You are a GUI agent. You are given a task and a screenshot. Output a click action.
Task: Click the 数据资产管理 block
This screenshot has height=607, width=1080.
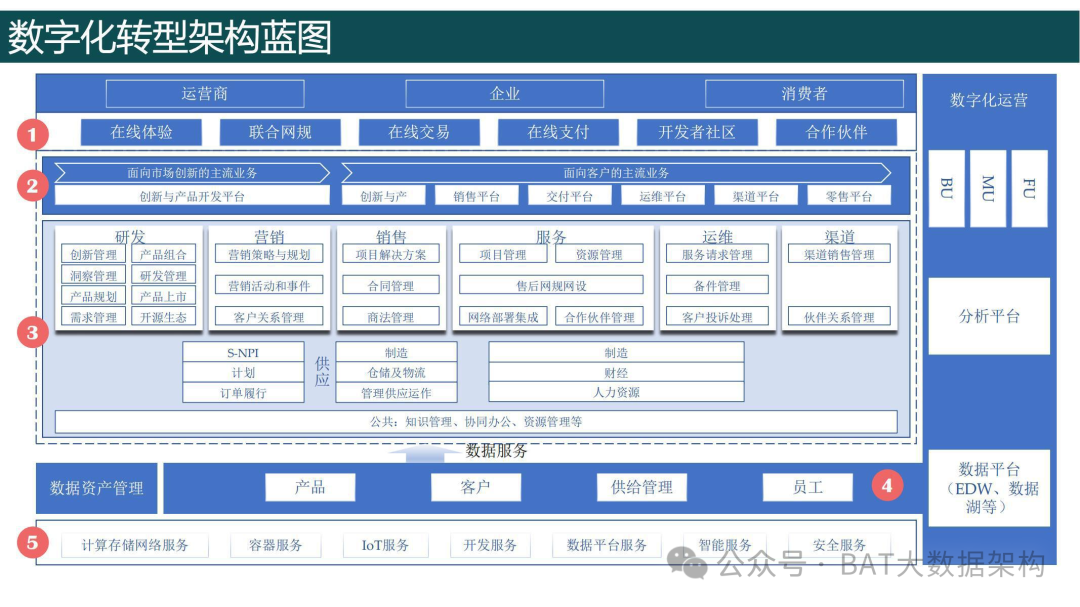(96, 488)
